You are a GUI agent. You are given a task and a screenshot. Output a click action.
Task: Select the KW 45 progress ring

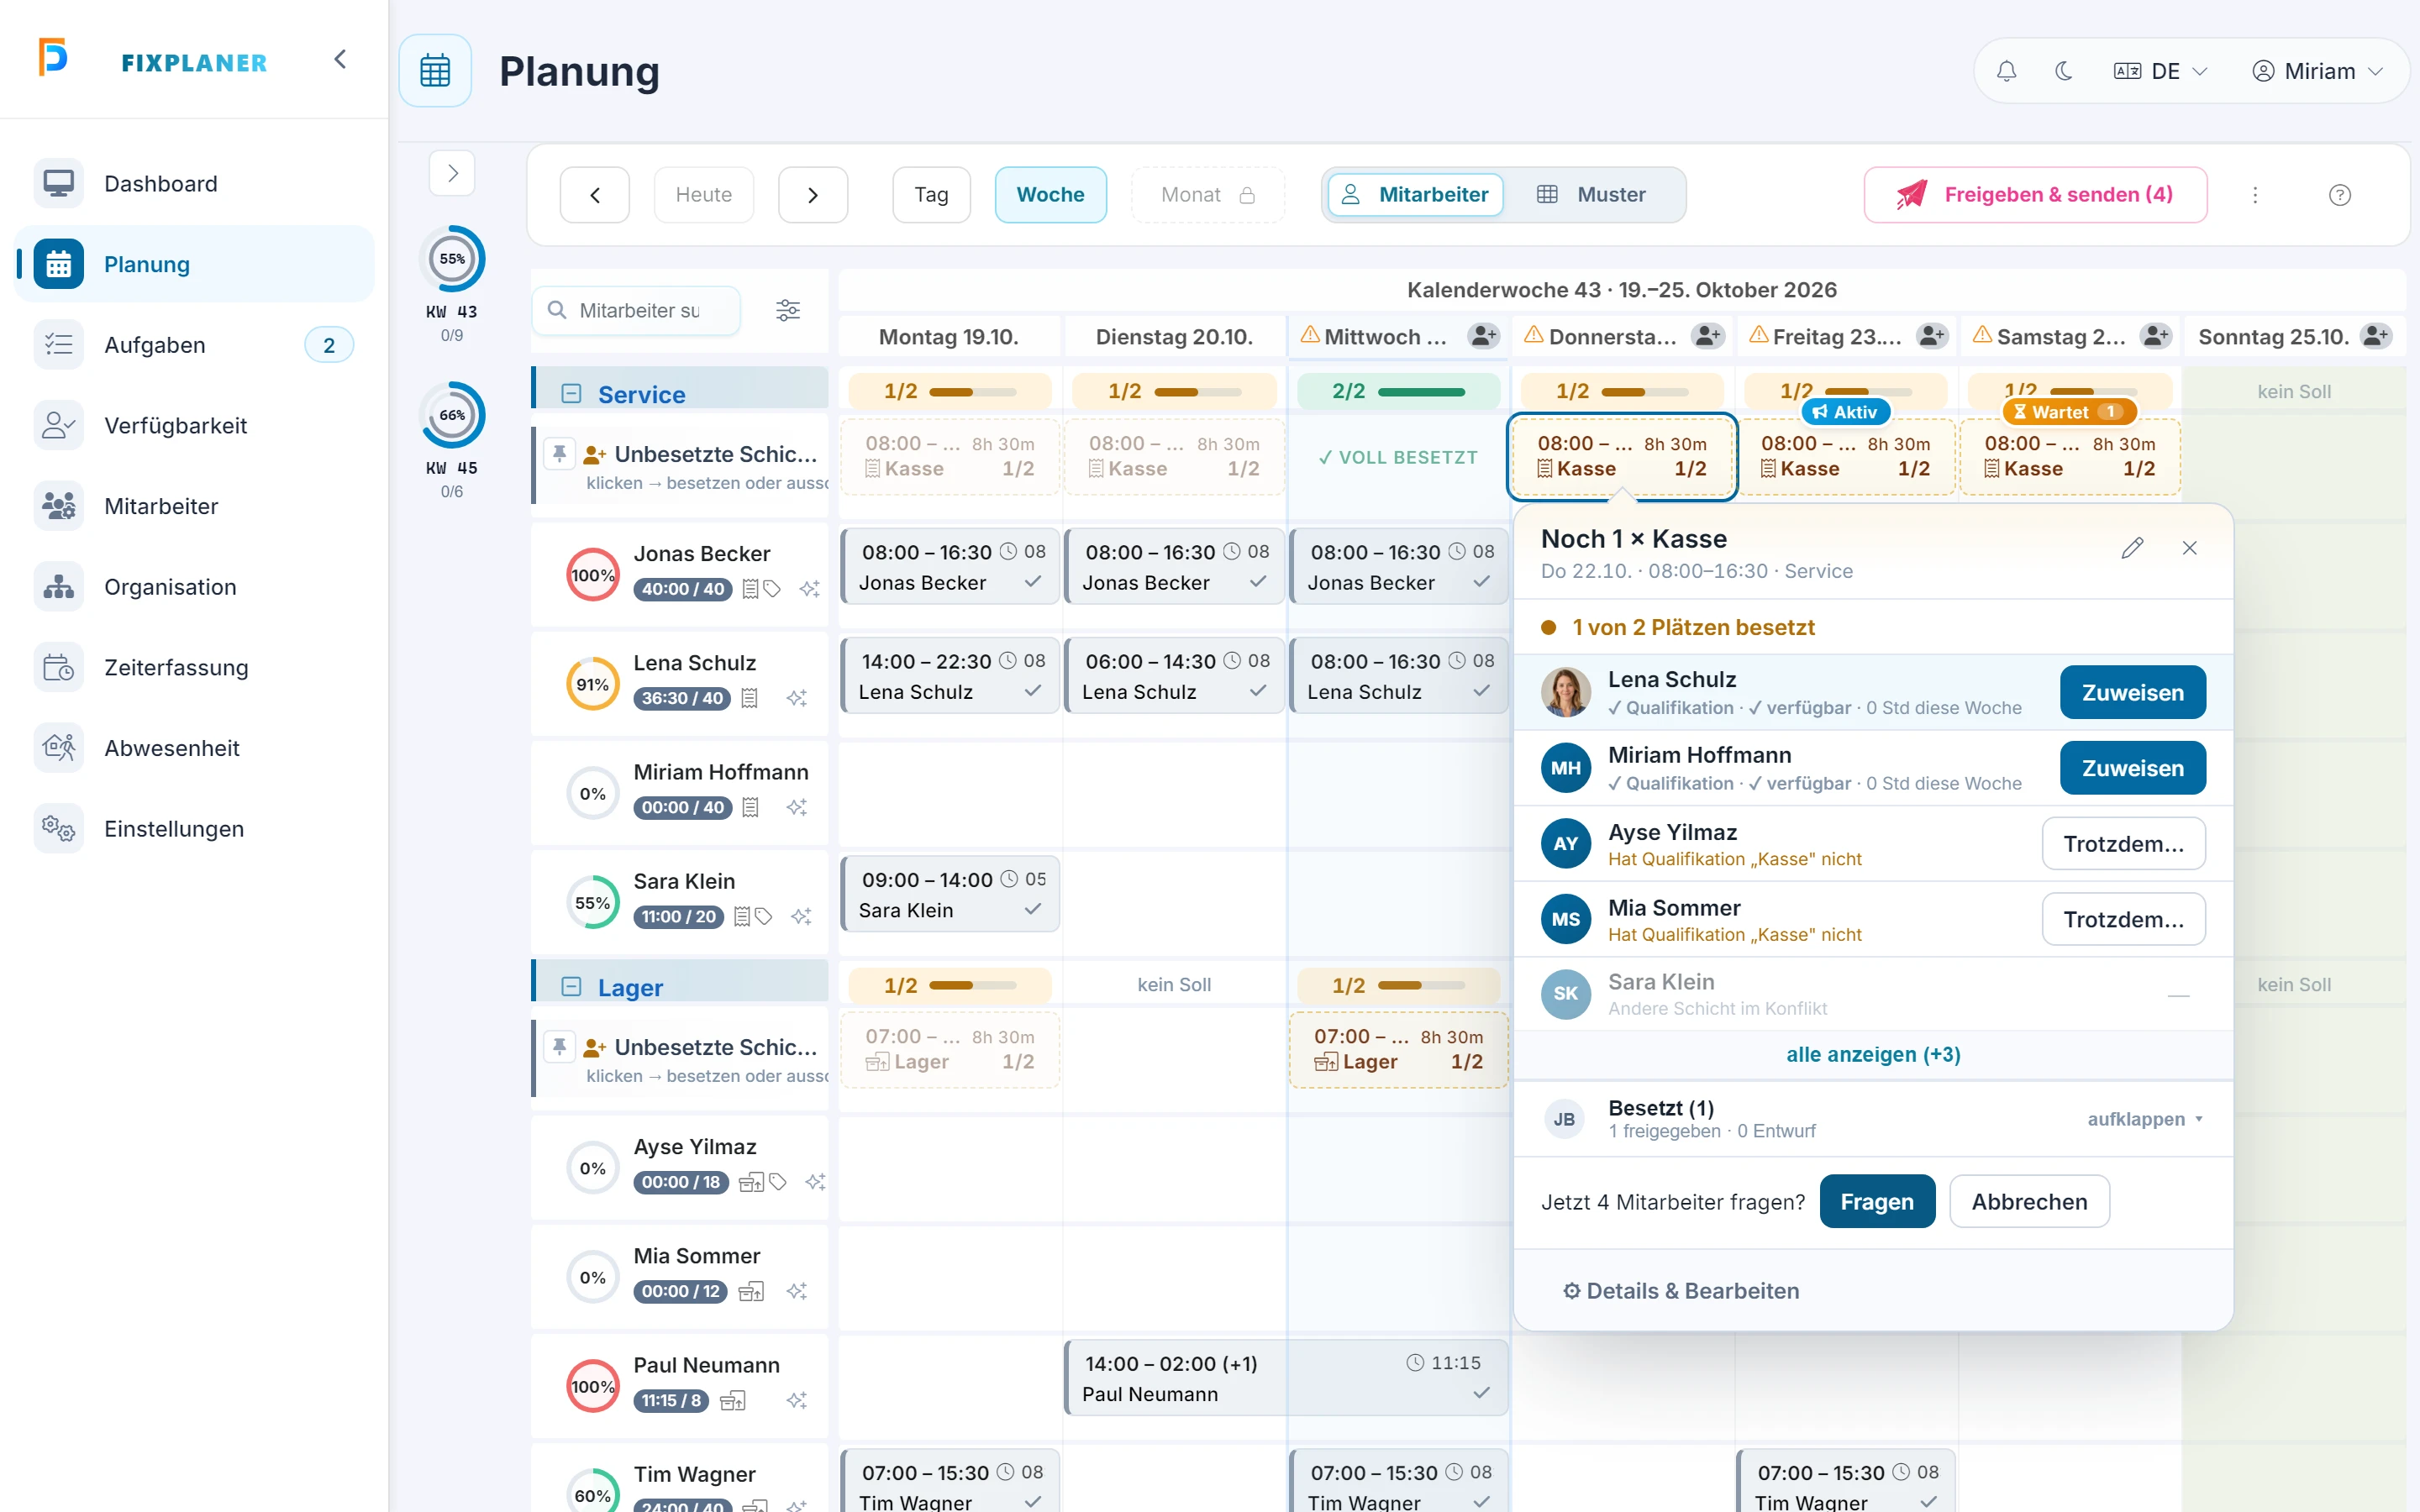pos(452,415)
